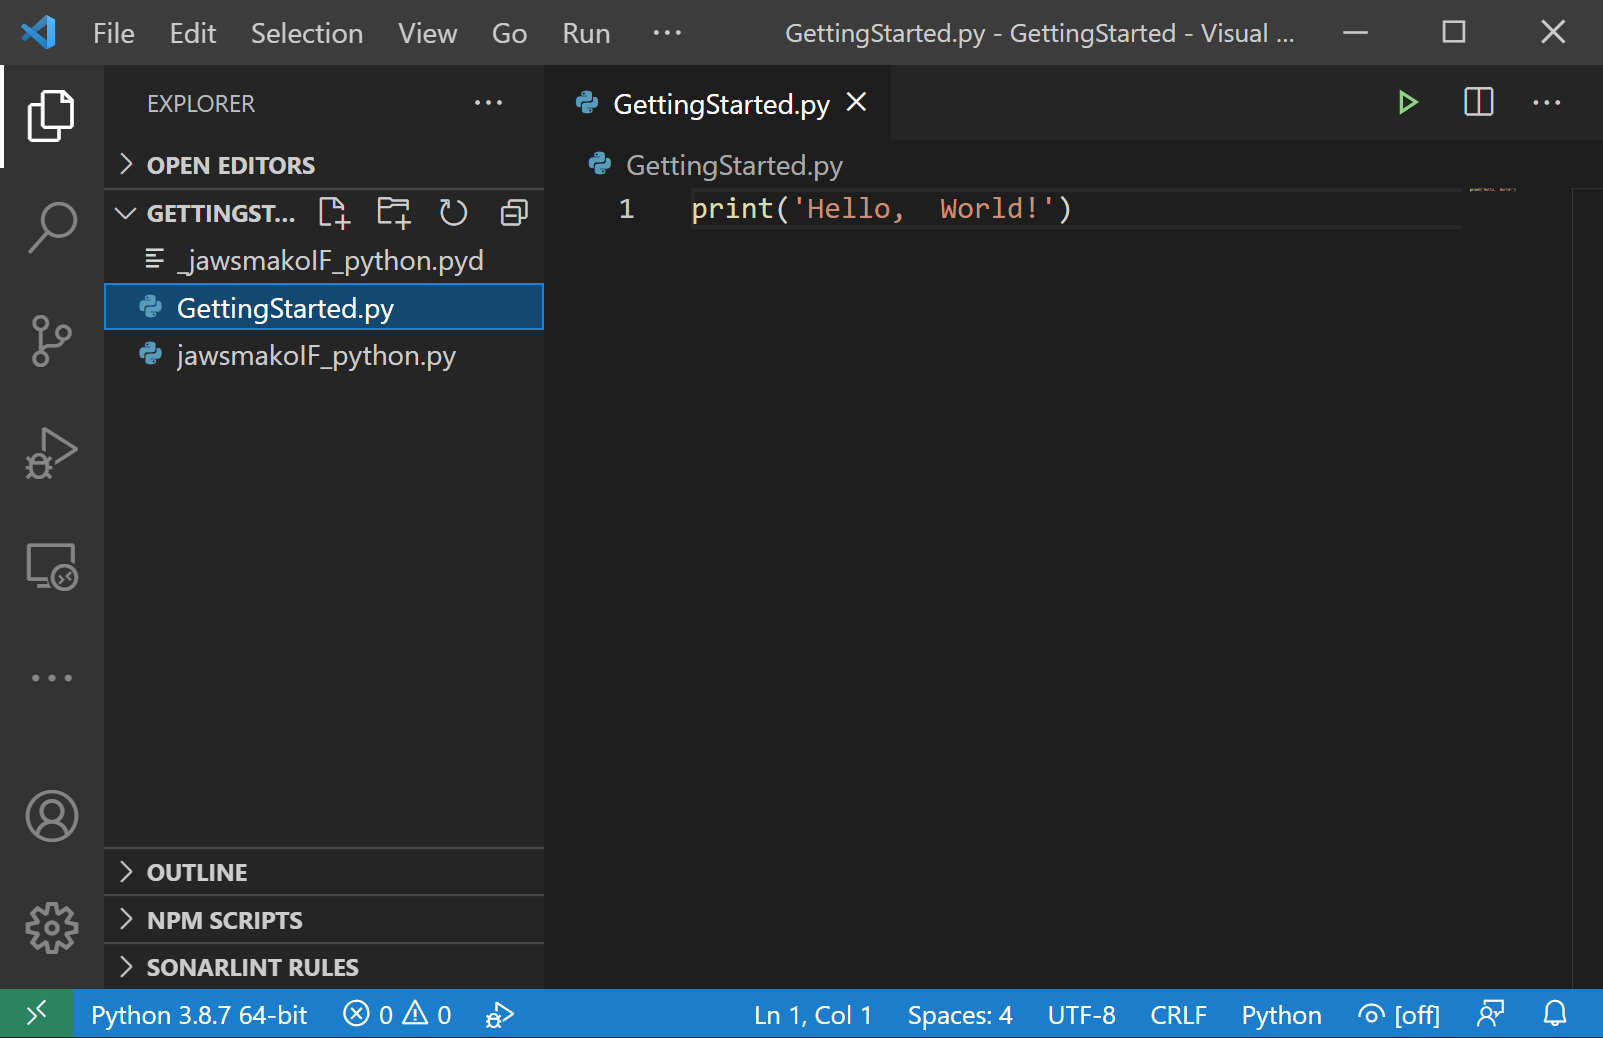Toggle the split editor layout button
The image size is (1603, 1038).
click(x=1478, y=103)
